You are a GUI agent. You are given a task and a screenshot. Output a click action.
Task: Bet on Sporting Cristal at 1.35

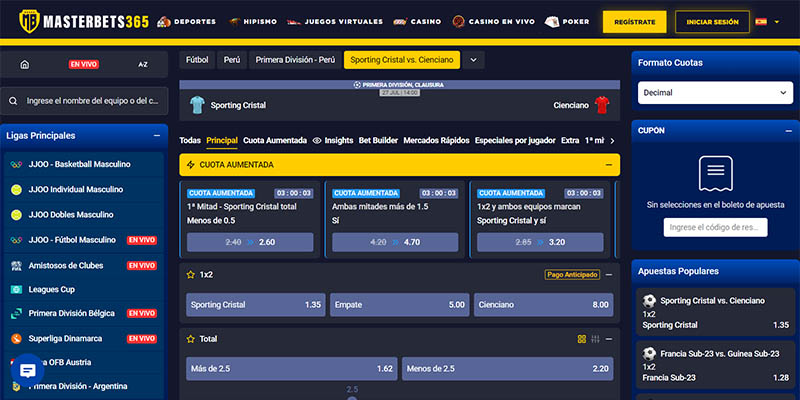pyautogui.click(x=256, y=305)
